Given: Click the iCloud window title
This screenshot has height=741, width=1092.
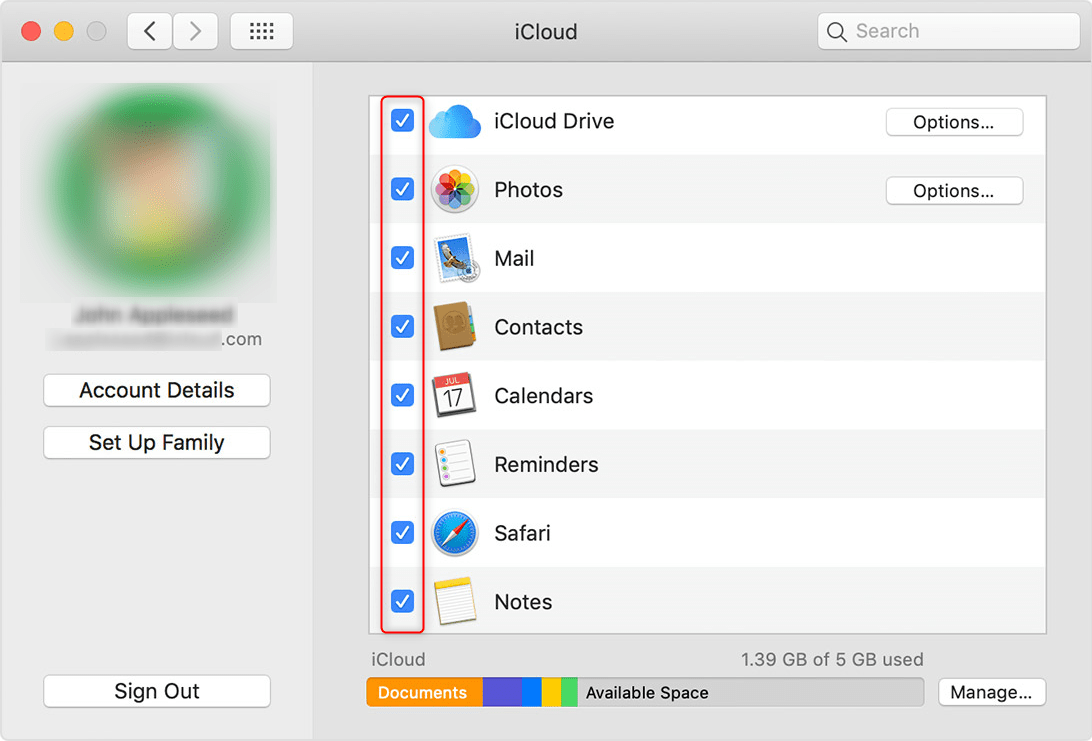Looking at the screenshot, I should coord(546,31).
